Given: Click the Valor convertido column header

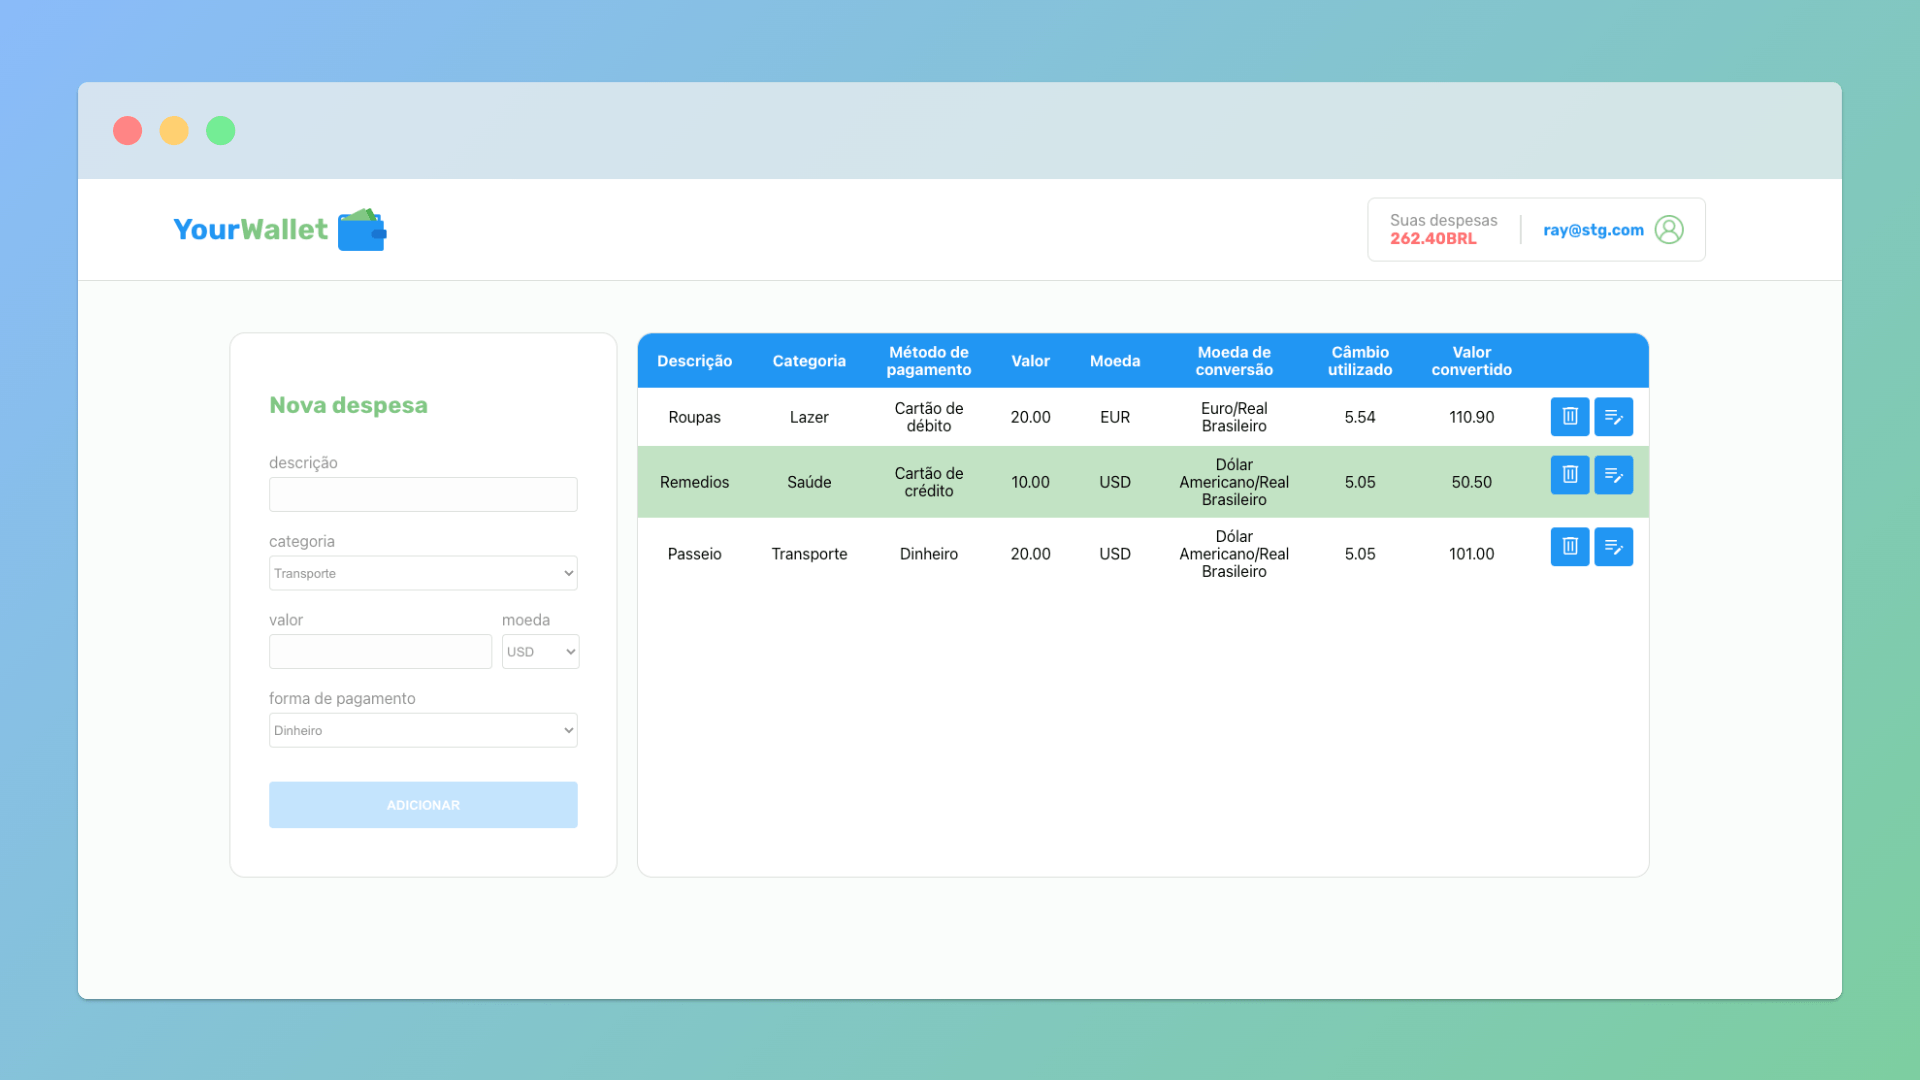Looking at the screenshot, I should click(x=1471, y=361).
